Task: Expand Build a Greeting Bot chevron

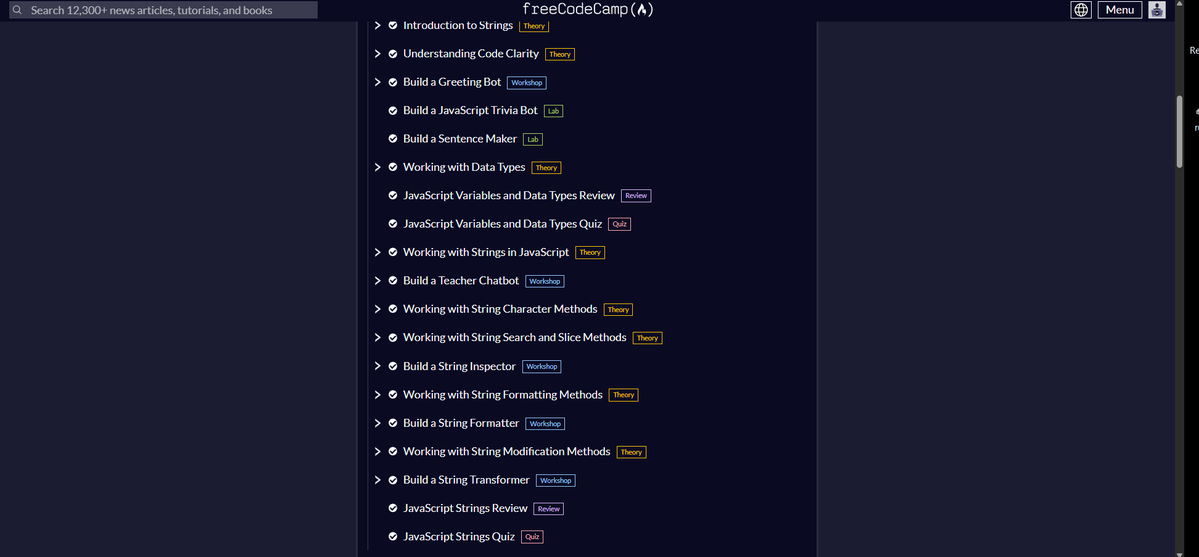Action: 377,82
